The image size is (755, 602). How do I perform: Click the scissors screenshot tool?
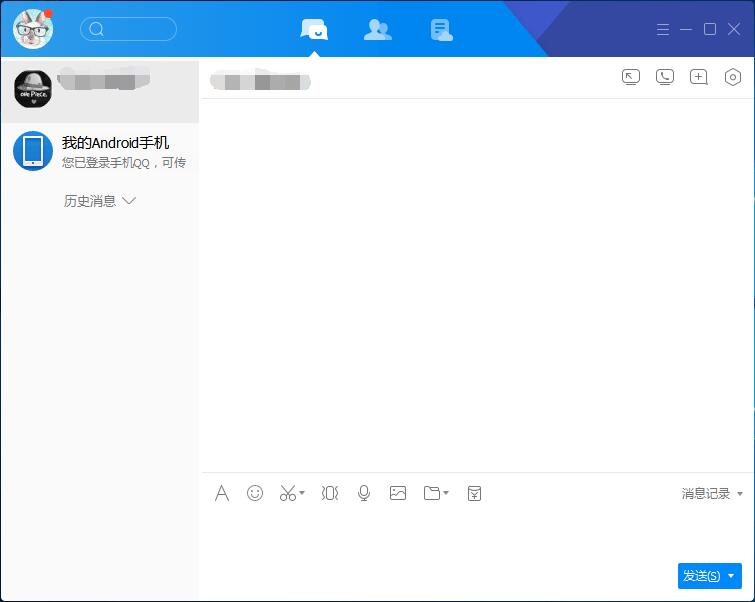click(x=288, y=493)
